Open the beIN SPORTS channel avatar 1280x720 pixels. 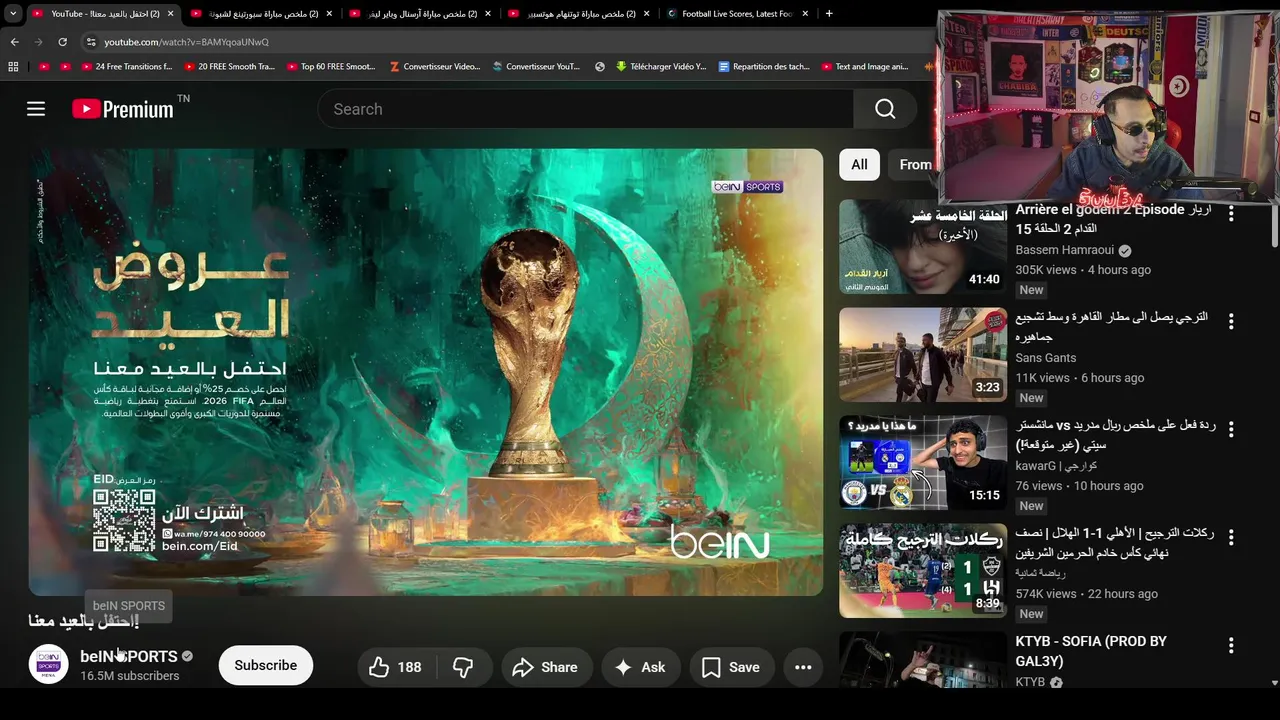point(48,665)
